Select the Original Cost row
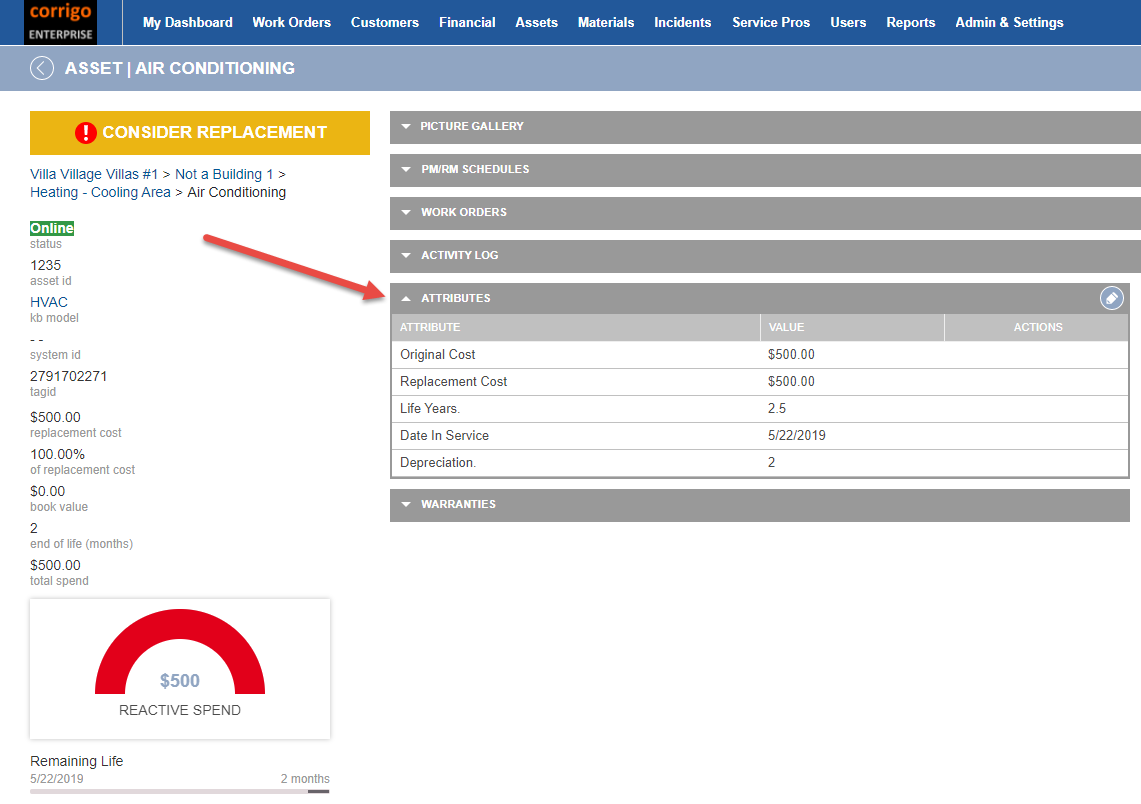1141x804 pixels. [x=760, y=354]
